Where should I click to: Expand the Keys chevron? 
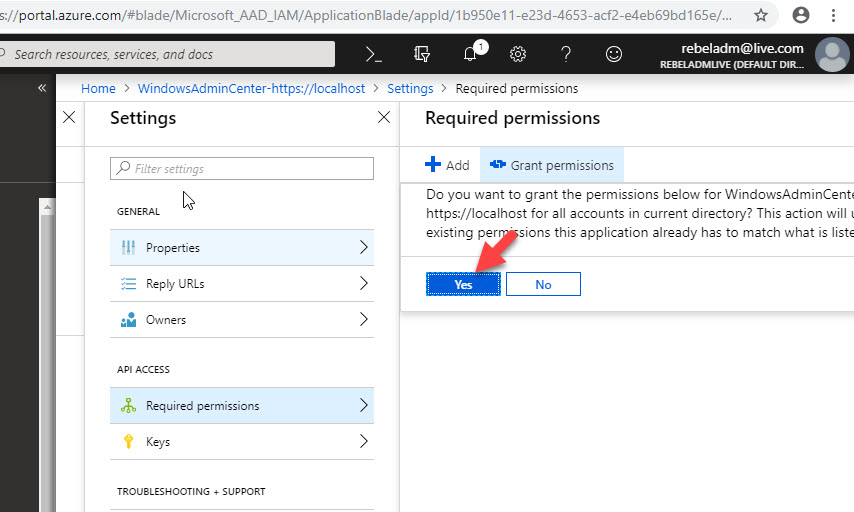pyautogui.click(x=364, y=441)
